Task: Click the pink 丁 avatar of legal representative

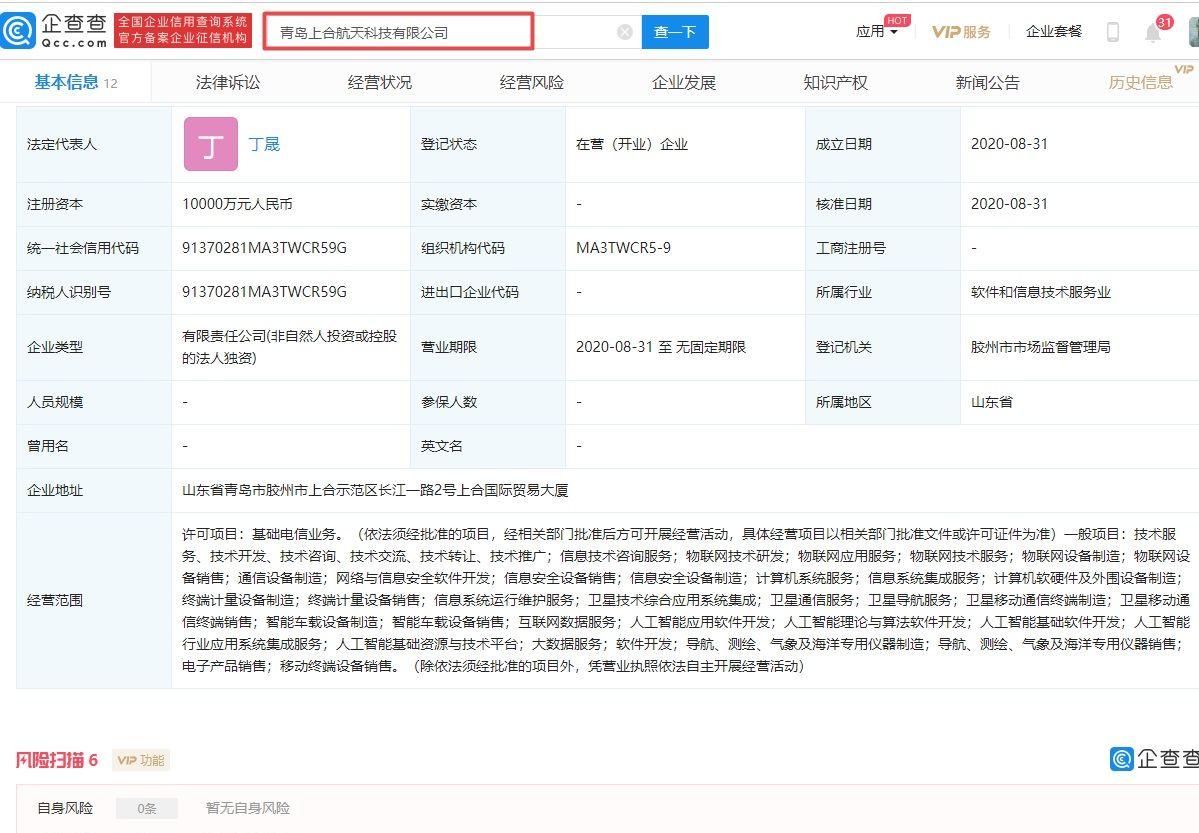Action: [210, 144]
